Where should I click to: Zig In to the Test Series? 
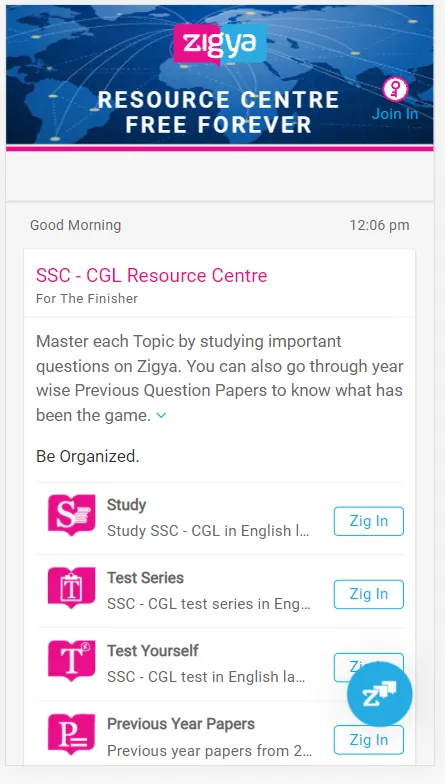pyautogui.click(x=368, y=594)
